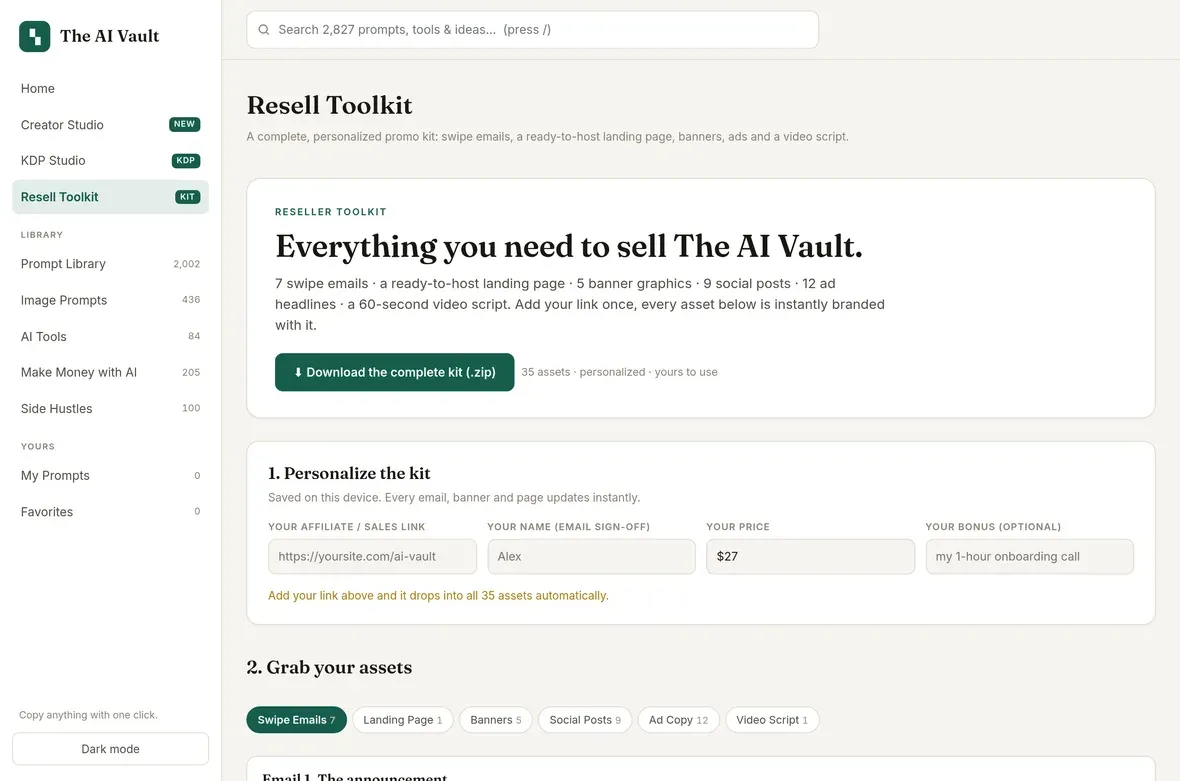Viewport: 1180px width, 781px height.
Task: Open Image Prompts in the sidebar
Action: [x=111, y=300]
